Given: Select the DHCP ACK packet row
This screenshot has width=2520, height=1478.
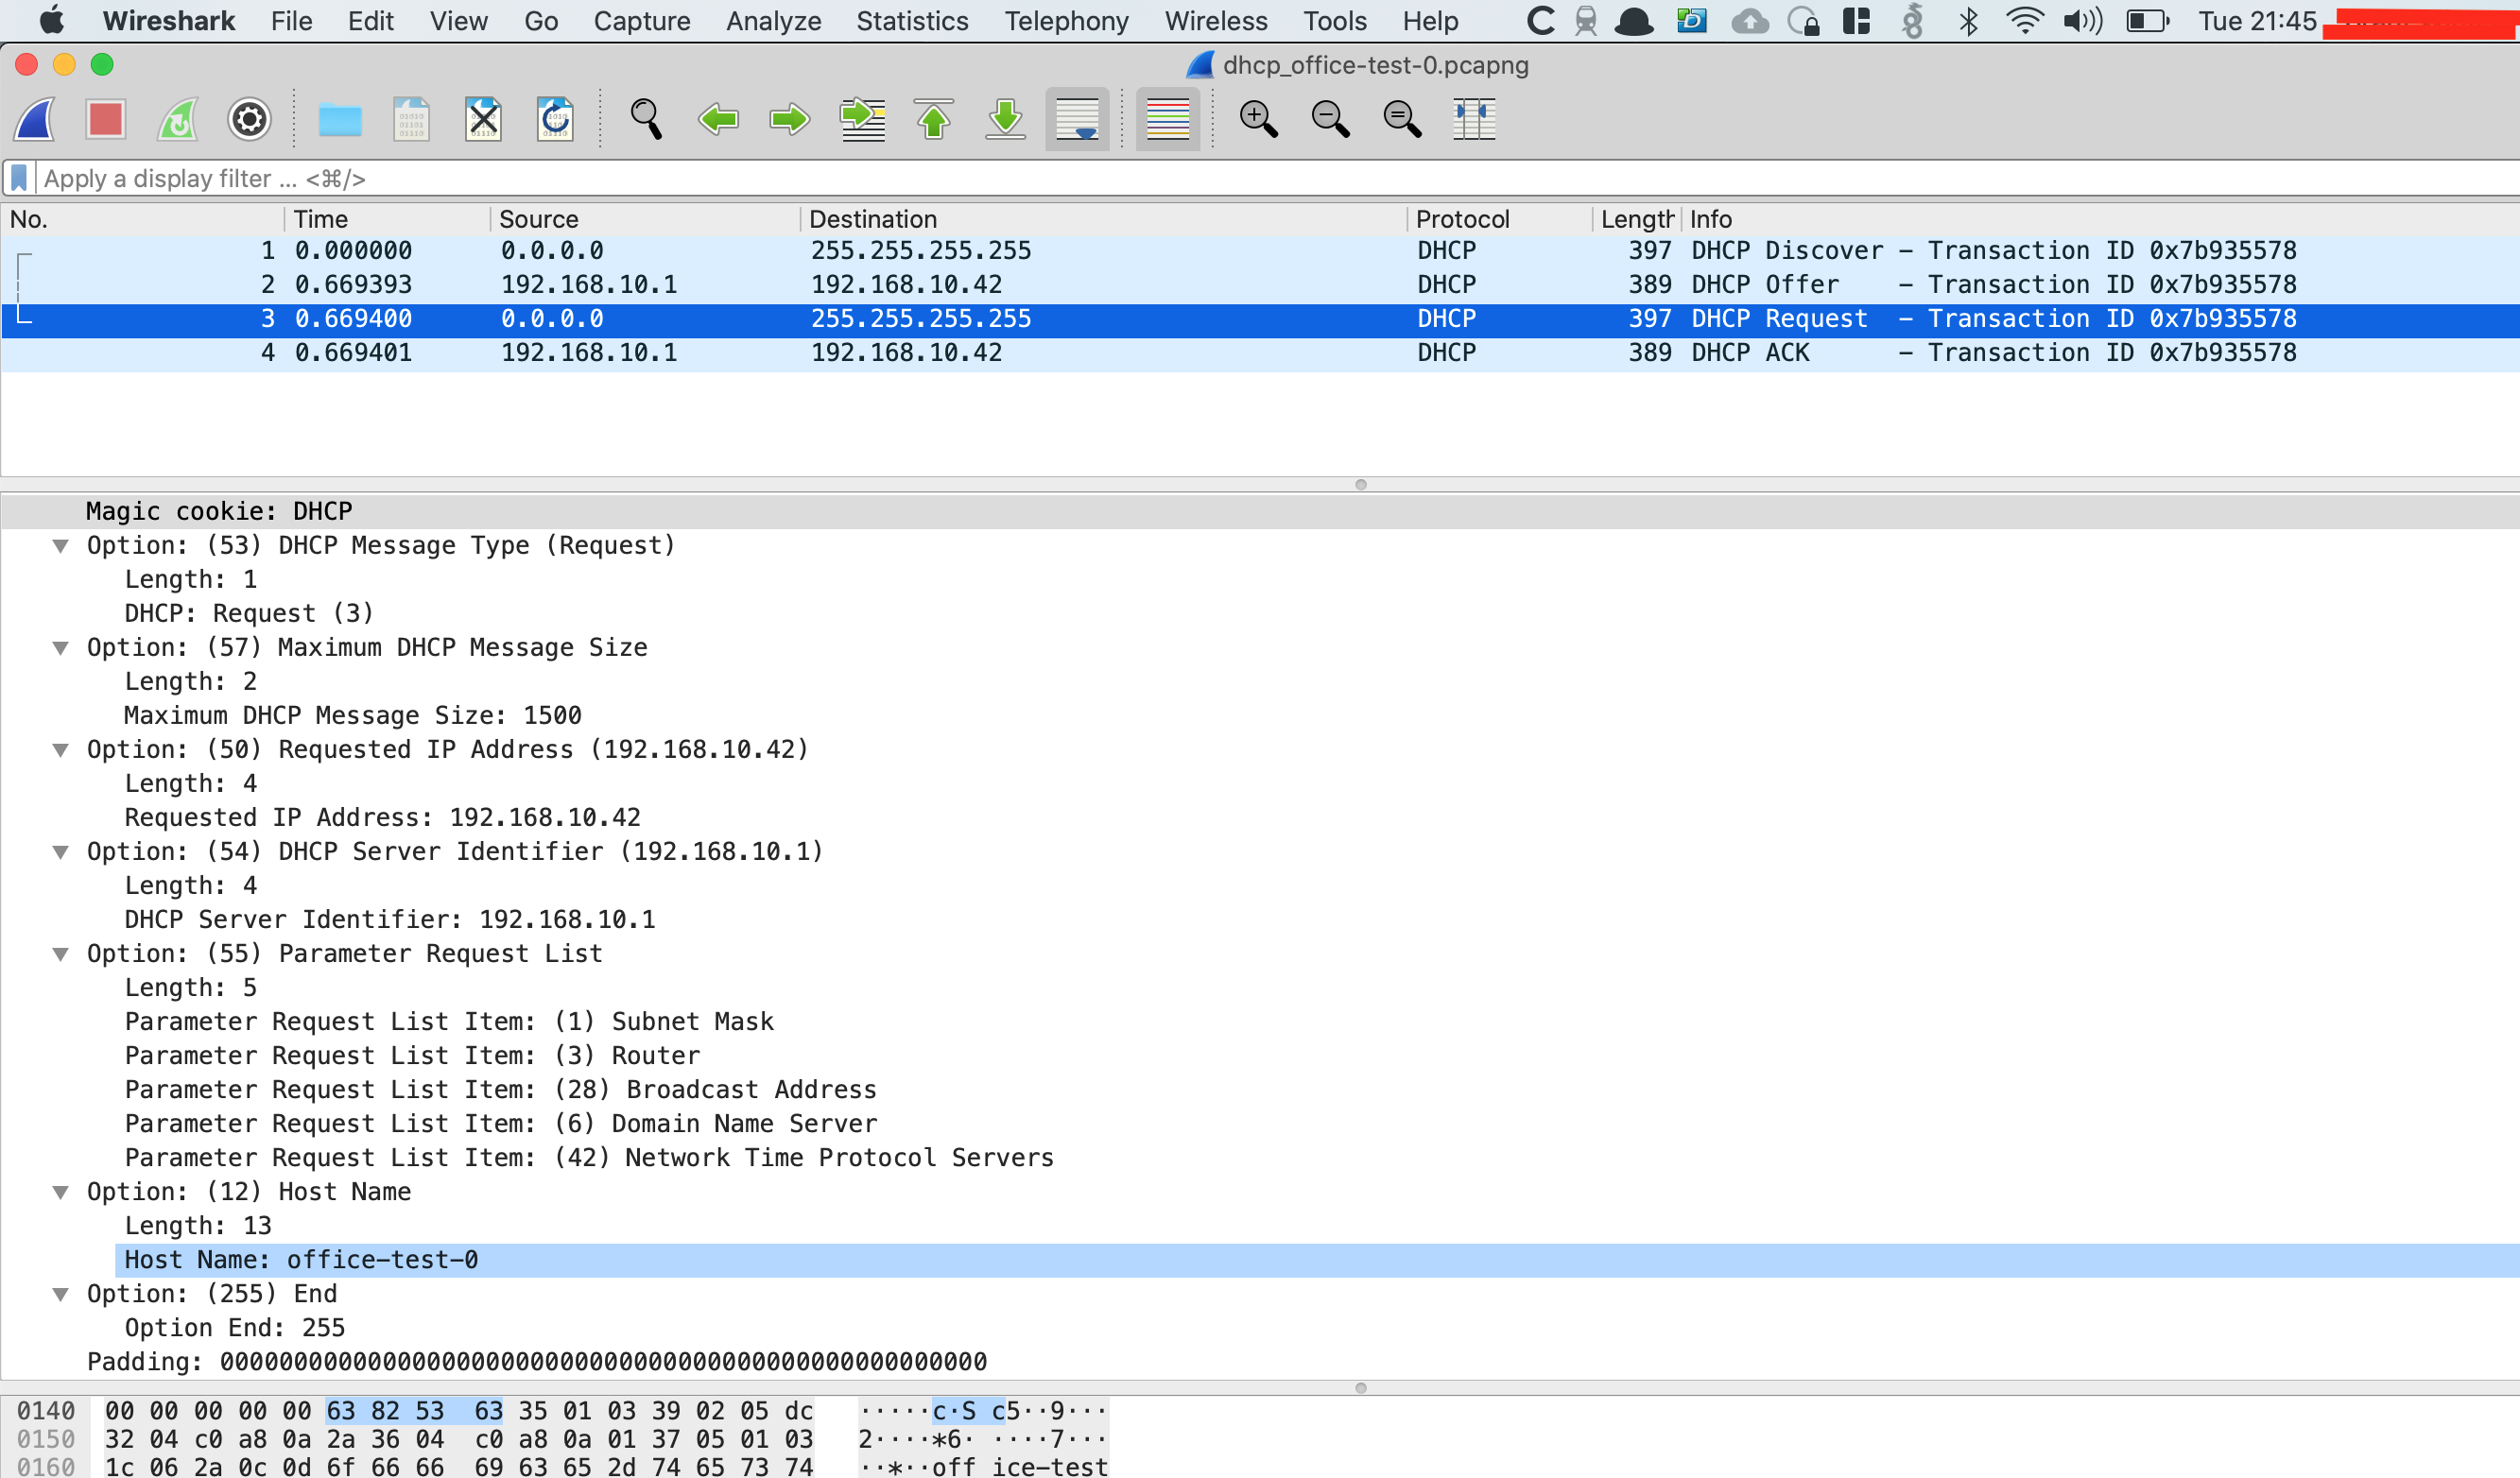Looking at the screenshot, I should 1000,353.
